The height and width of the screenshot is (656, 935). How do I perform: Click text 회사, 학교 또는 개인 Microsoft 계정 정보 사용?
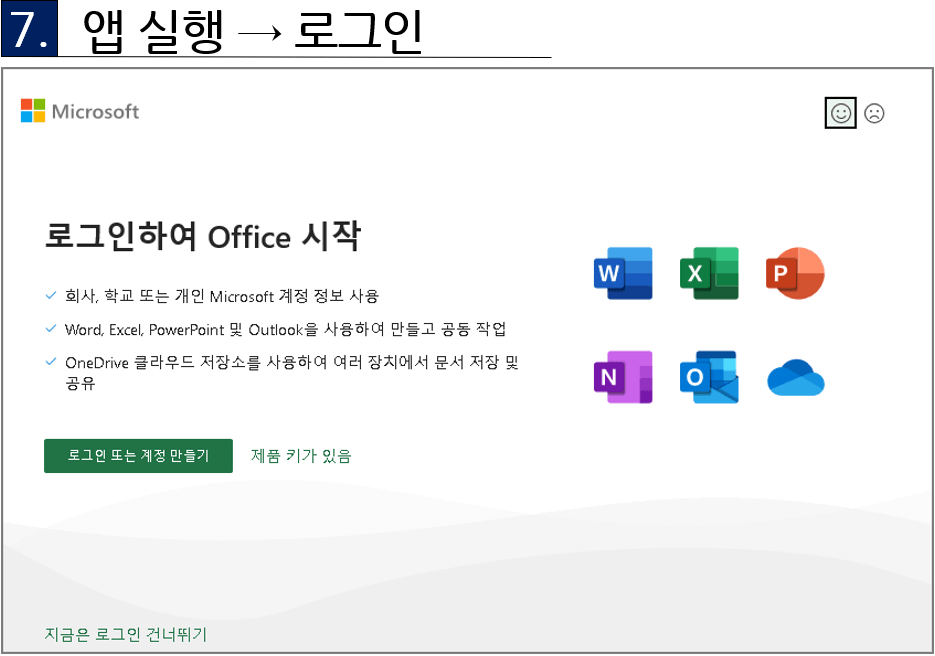coord(222,296)
